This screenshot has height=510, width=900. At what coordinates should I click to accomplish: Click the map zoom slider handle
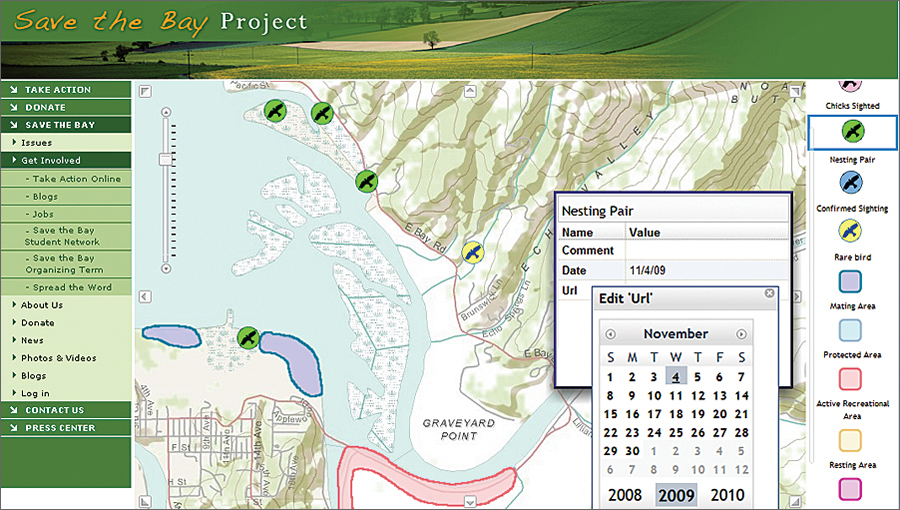pos(166,159)
